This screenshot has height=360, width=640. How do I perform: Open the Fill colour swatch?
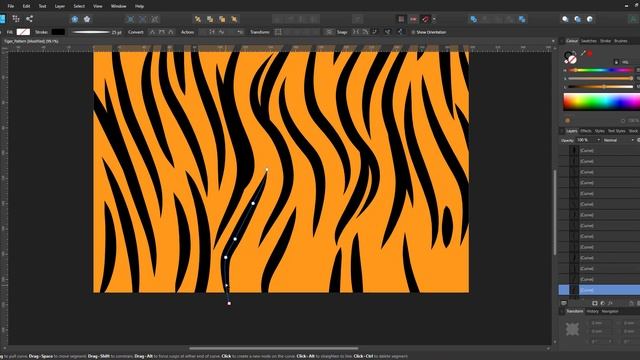click(x=23, y=32)
